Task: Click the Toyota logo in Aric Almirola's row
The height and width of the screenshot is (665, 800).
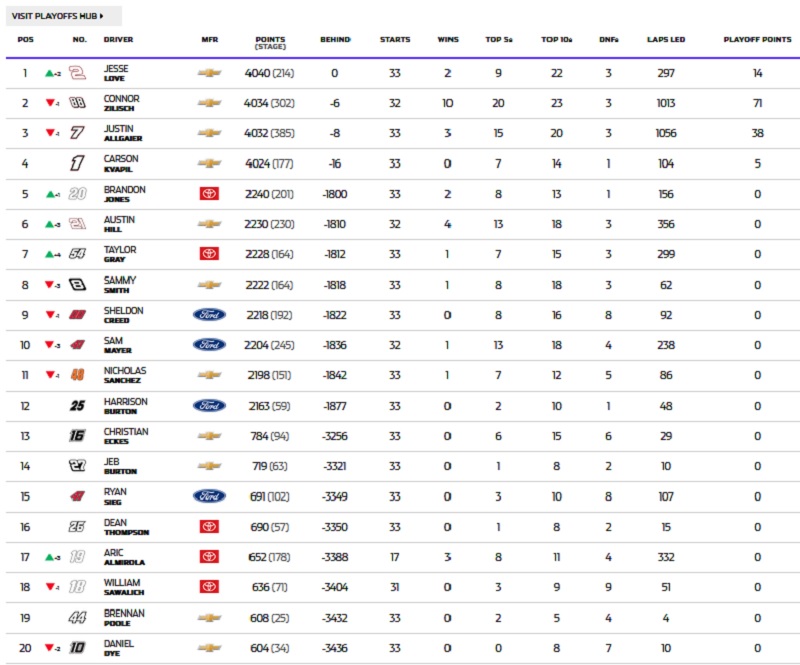Action: coord(209,557)
